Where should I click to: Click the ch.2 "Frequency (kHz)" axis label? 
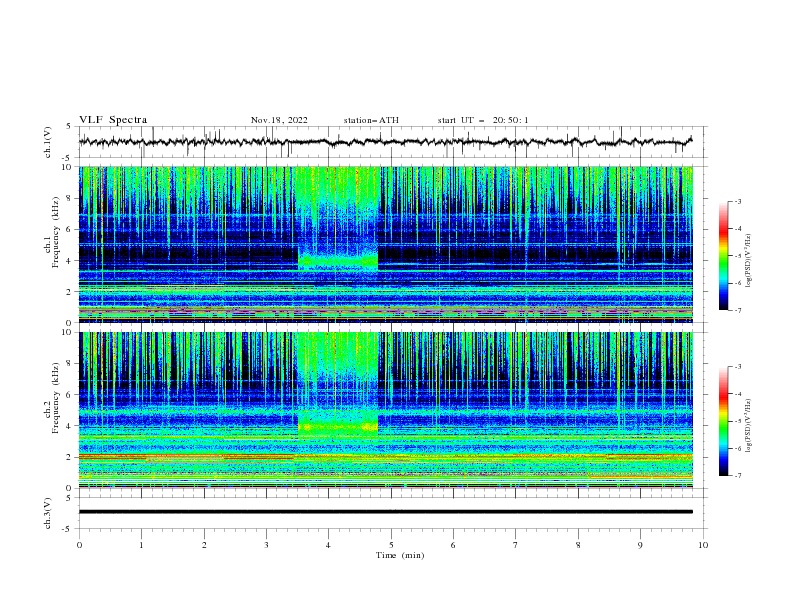(56, 398)
